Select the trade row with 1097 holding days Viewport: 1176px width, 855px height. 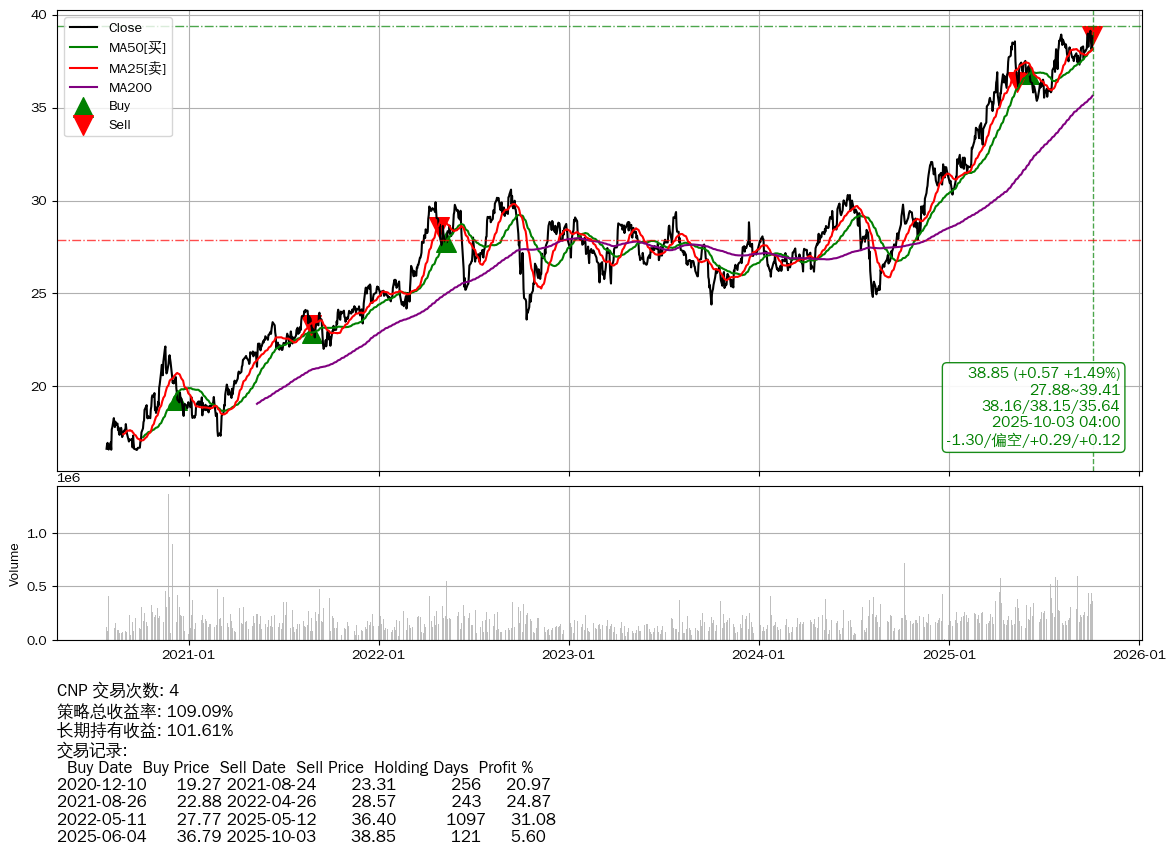pyautogui.click(x=306, y=819)
